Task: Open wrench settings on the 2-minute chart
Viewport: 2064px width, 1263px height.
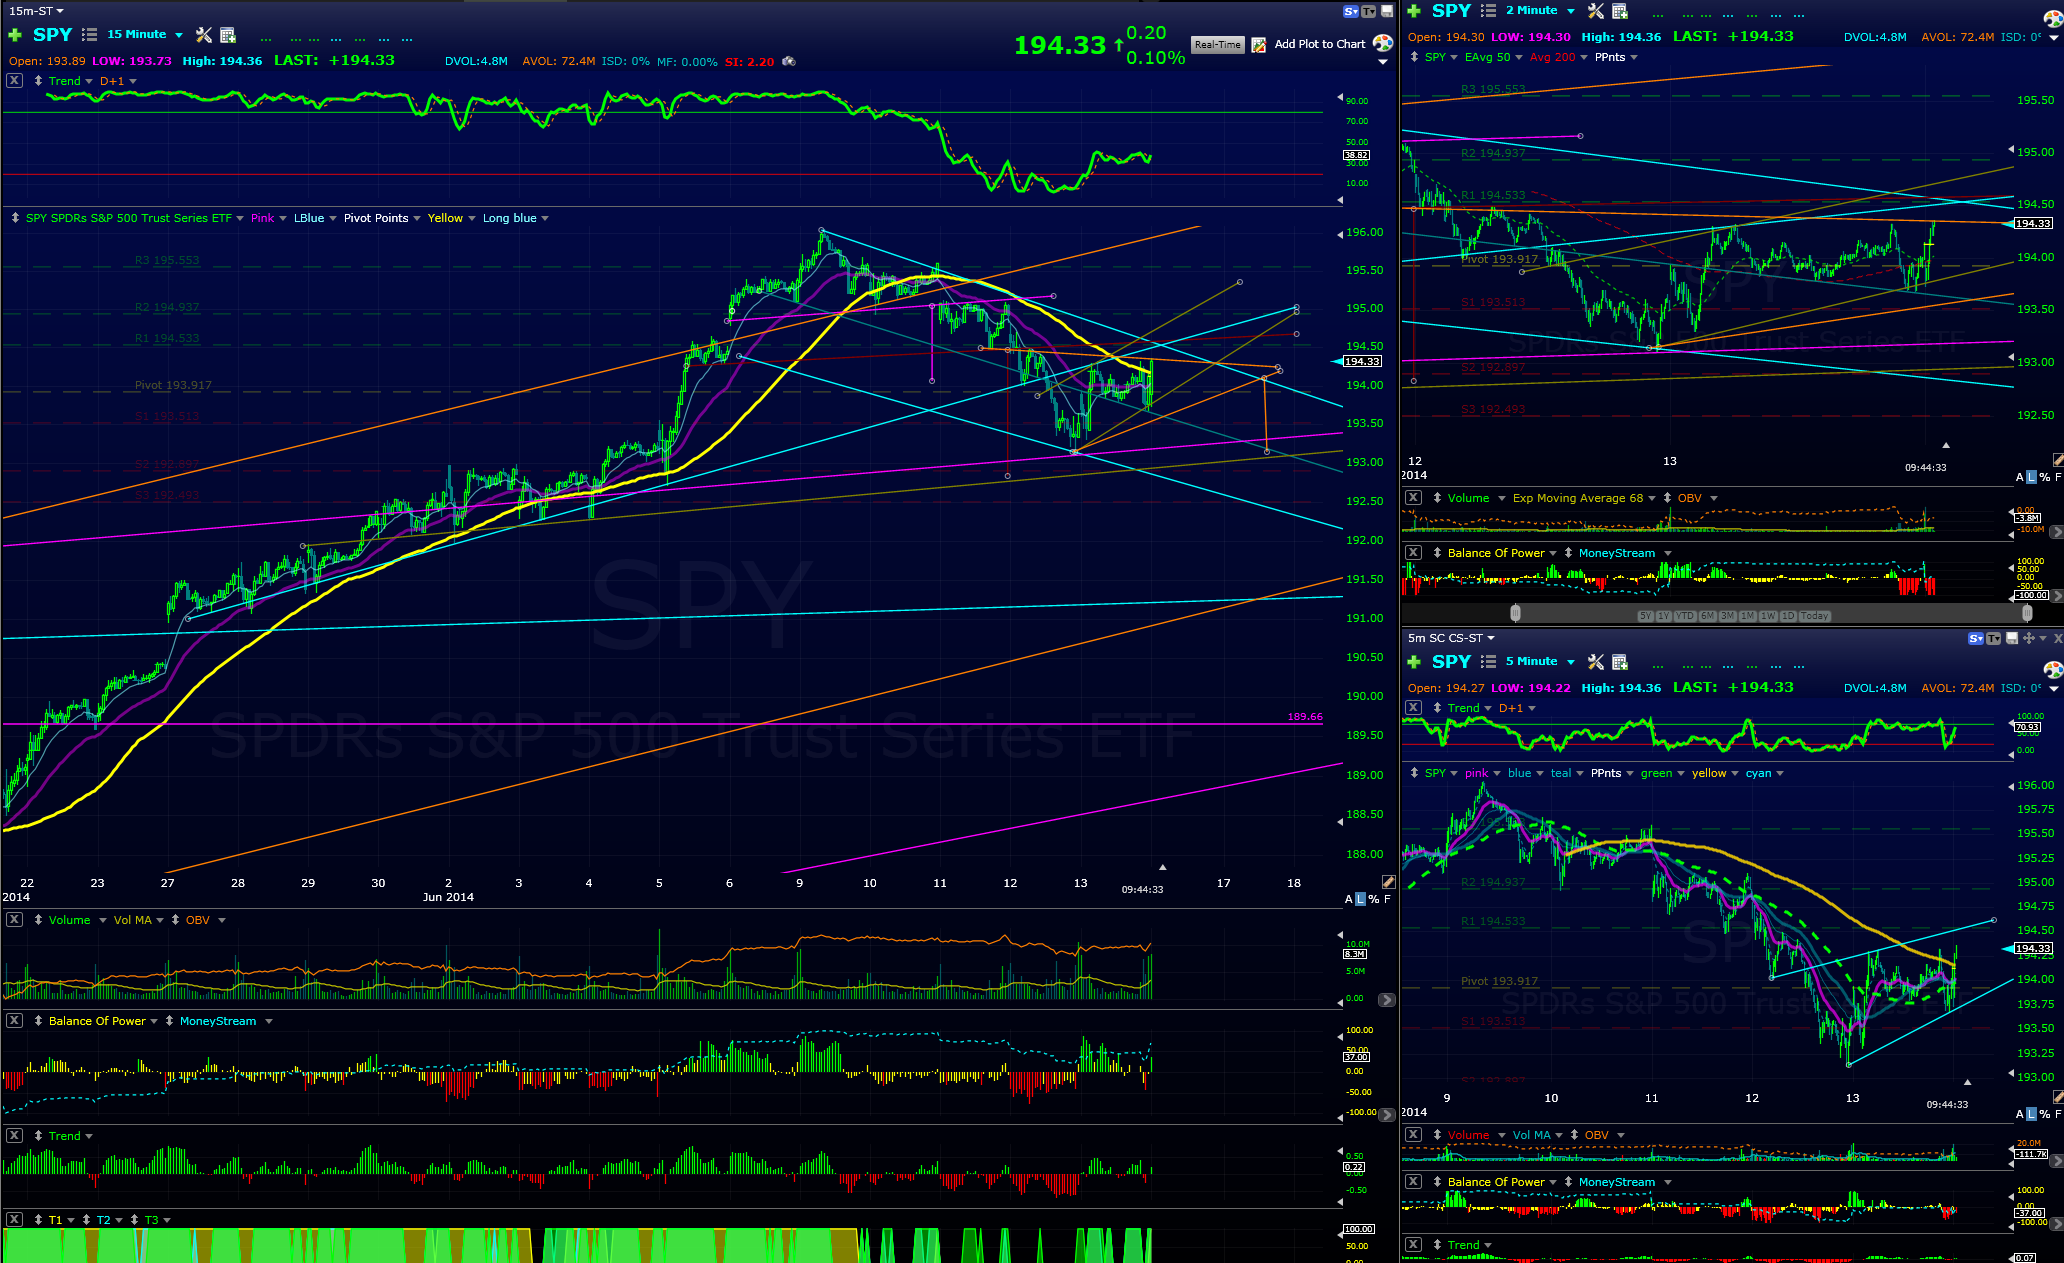Action: point(1596,11)
